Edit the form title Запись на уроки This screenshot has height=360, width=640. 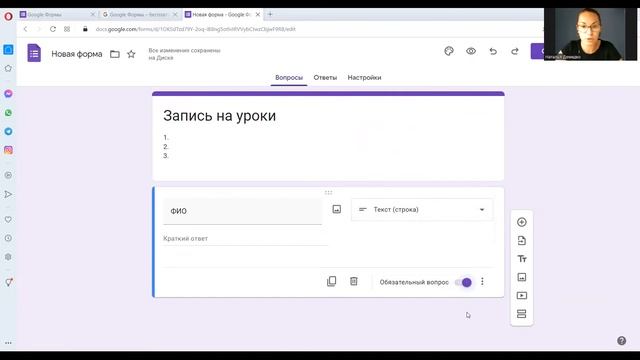(x=220, y=116)
